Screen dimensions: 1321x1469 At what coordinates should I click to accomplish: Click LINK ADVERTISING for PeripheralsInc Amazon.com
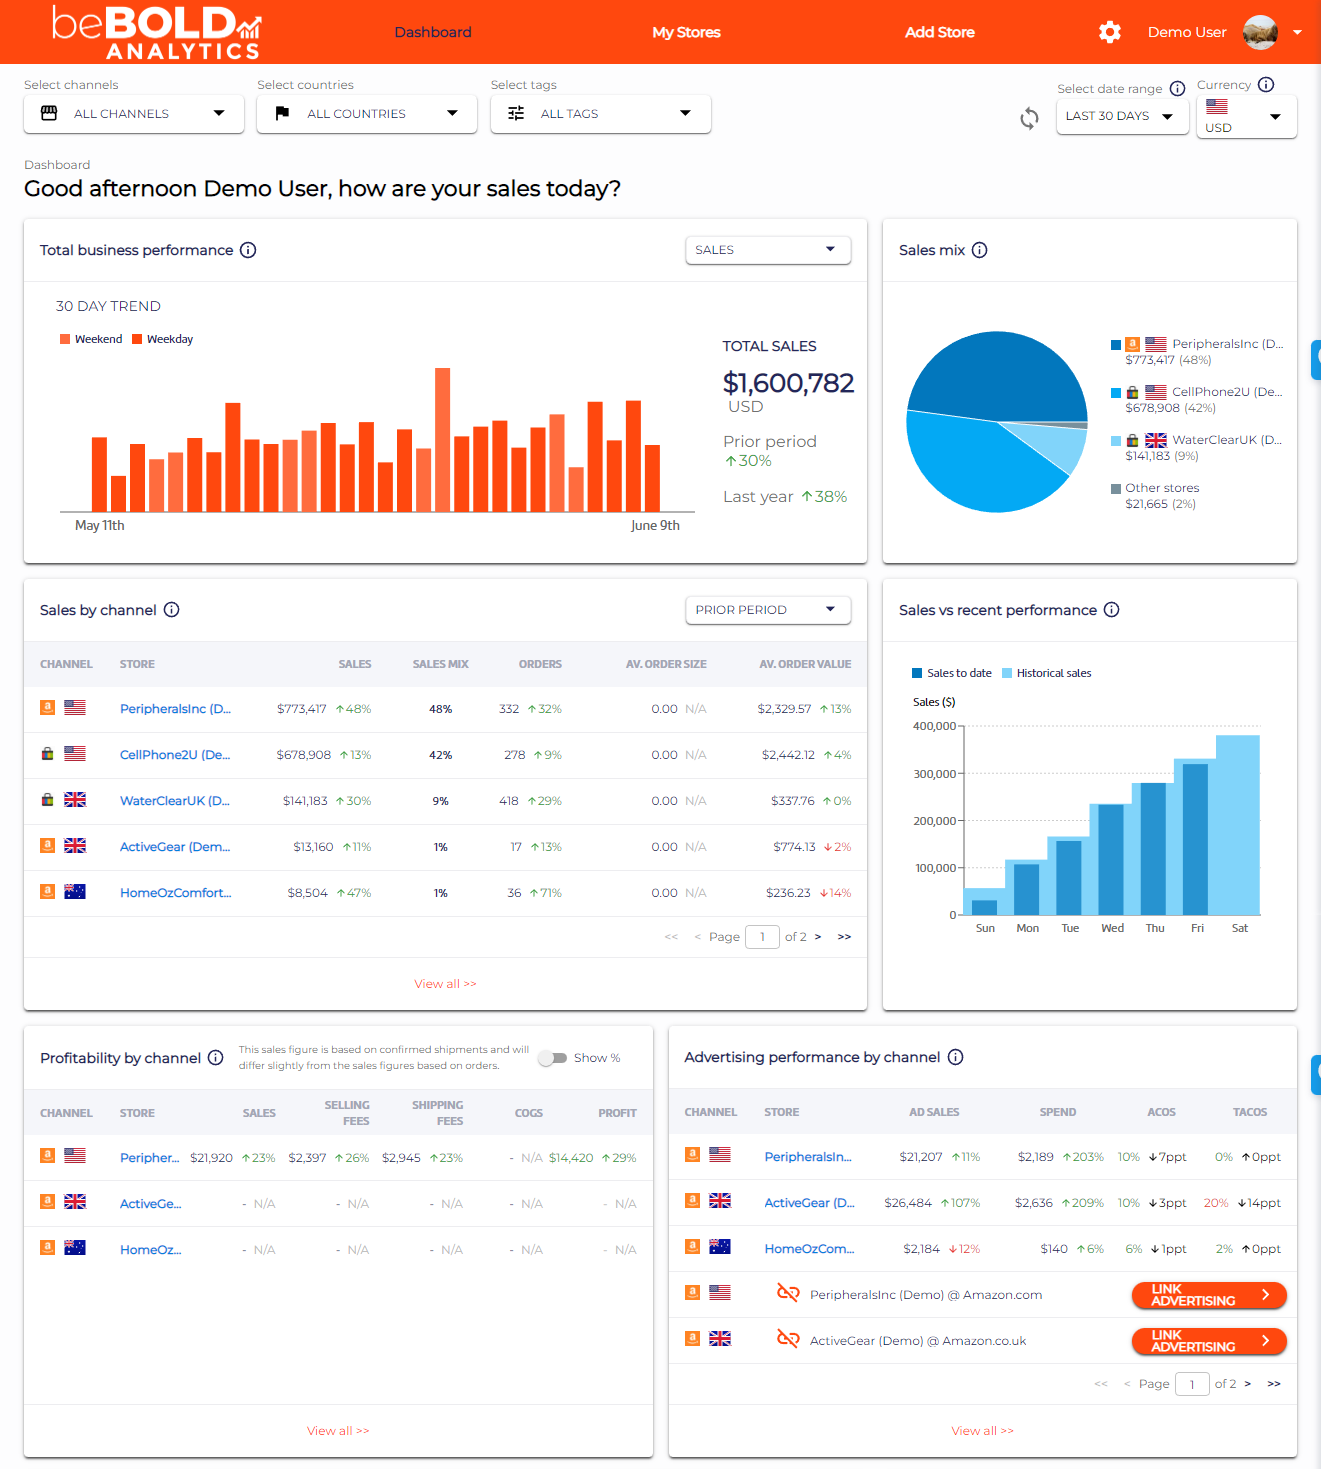[x=1209, y=1295]
